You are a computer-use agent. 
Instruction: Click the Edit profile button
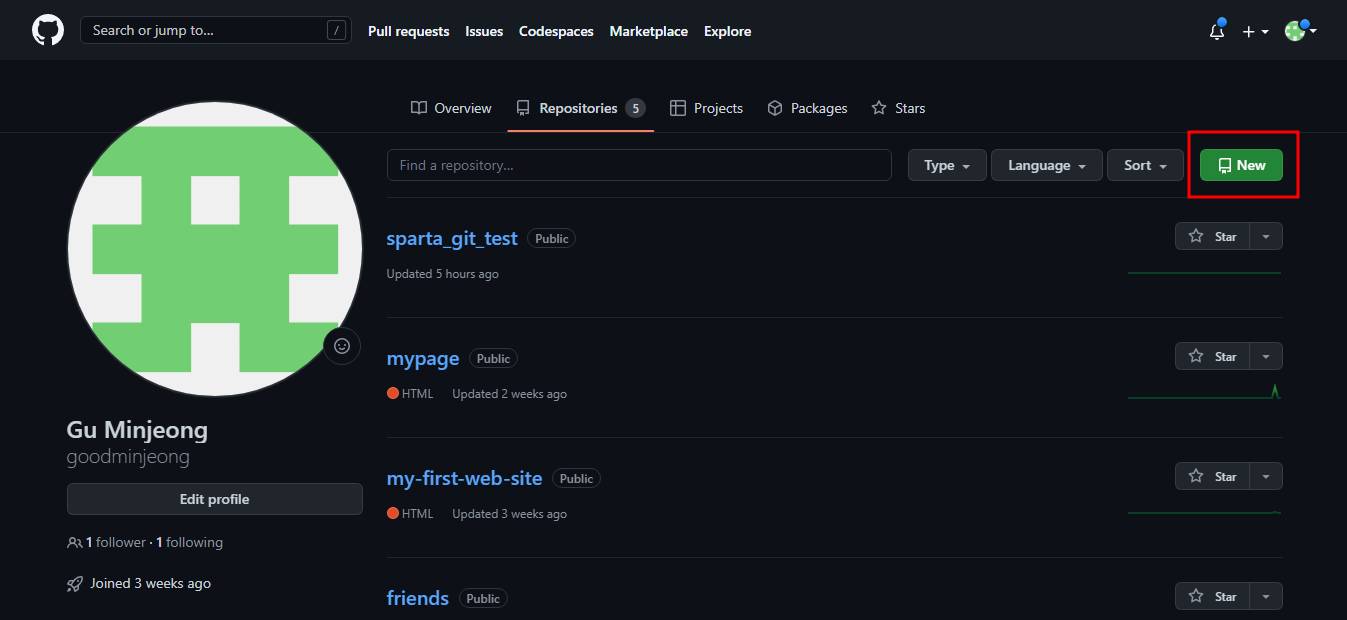pyautogui.click(x=215, y=499)
